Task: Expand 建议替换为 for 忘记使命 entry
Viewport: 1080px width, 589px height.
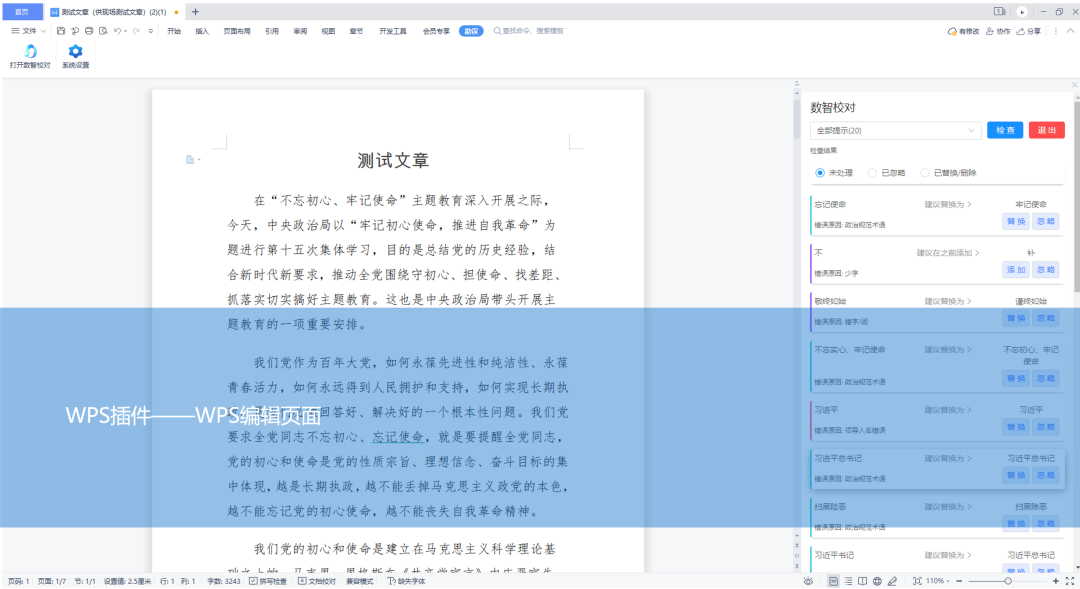Action: coord(948,205)
